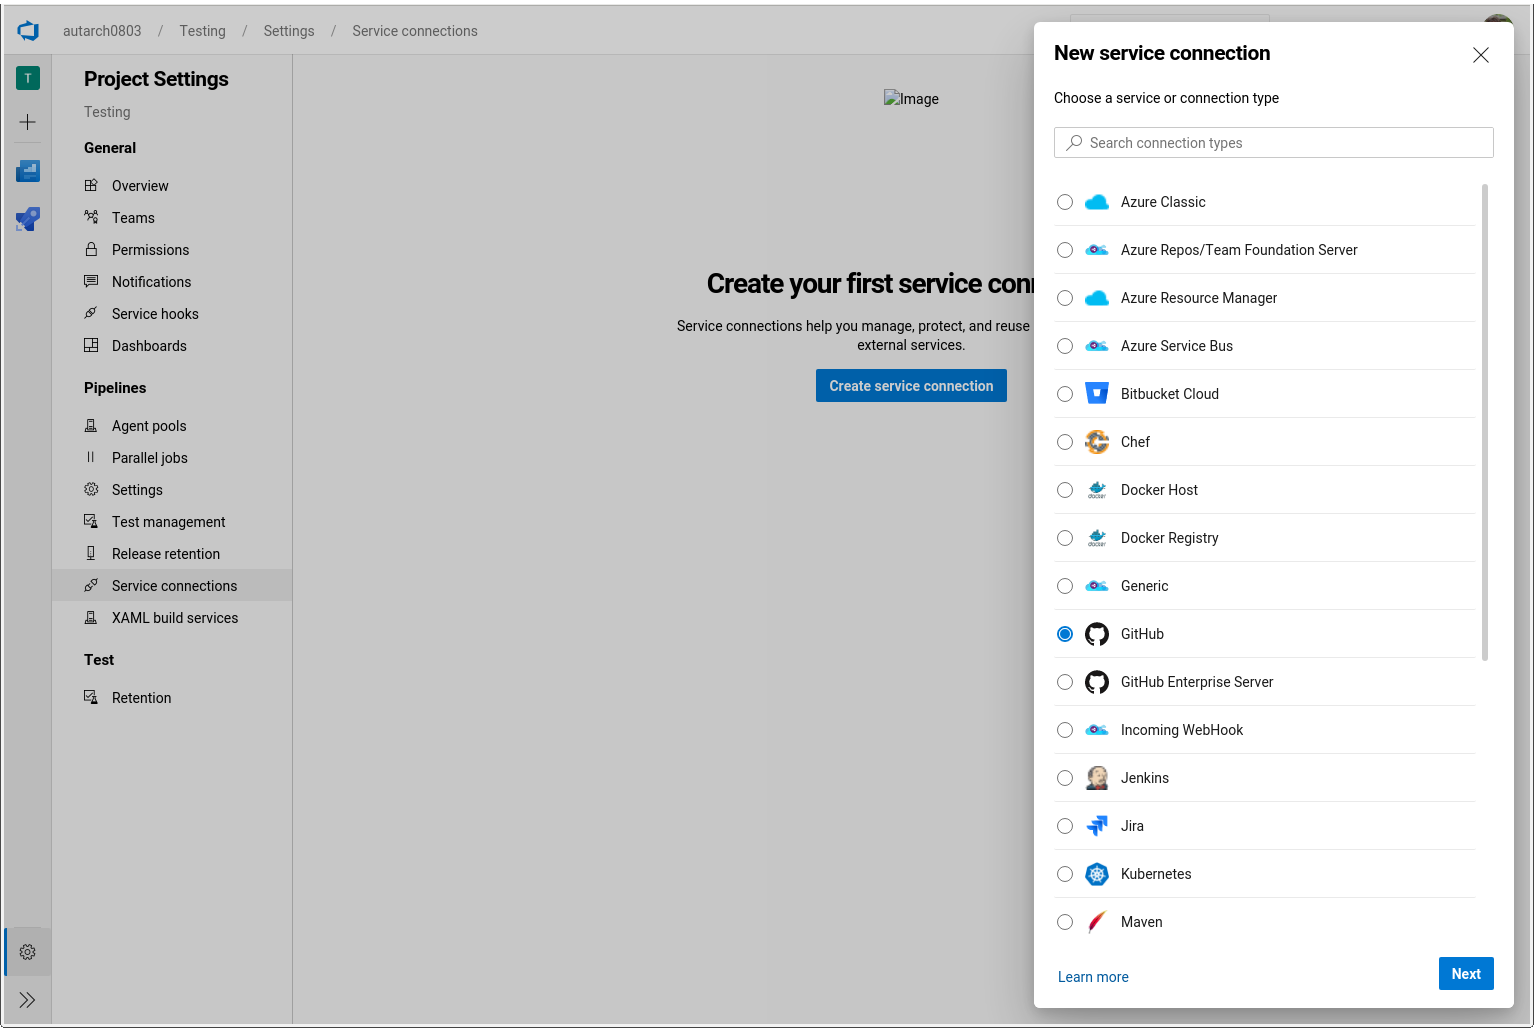The image size is (1534, 1028).
Task: Click the GitHub octocat icon
Action: pos(1097,634)
